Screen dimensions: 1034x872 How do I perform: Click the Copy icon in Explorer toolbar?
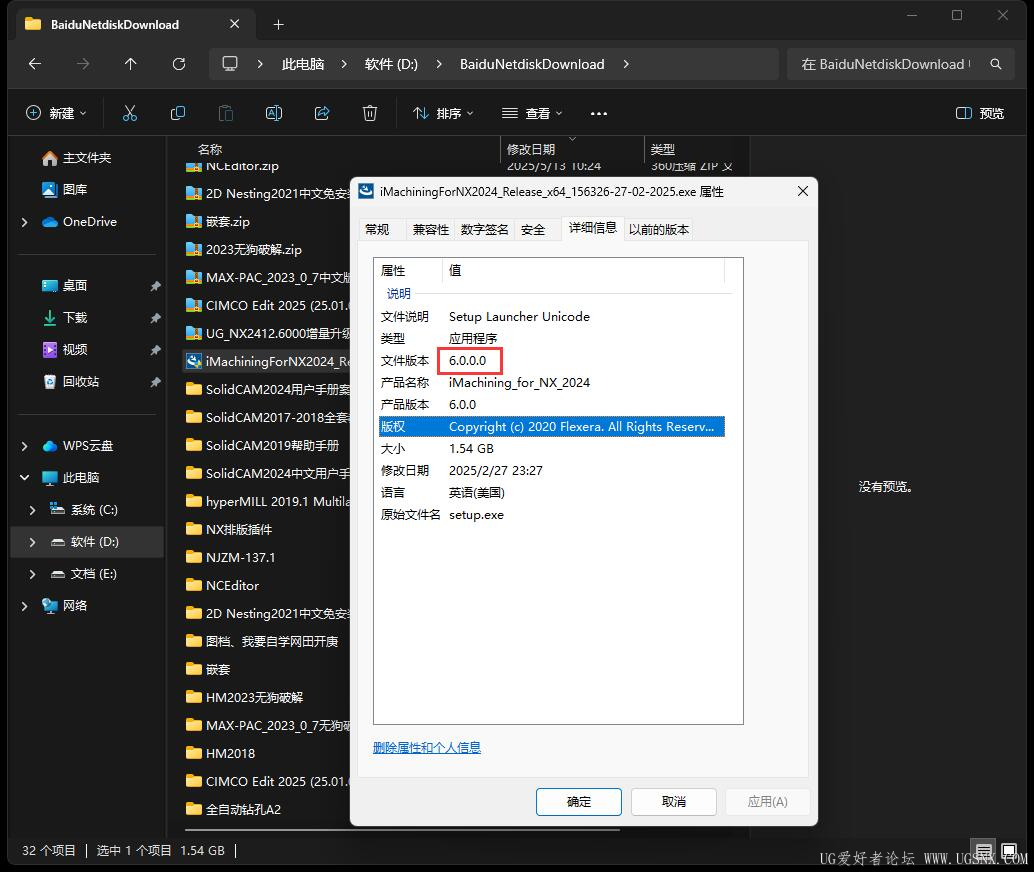tap(177, 113)
